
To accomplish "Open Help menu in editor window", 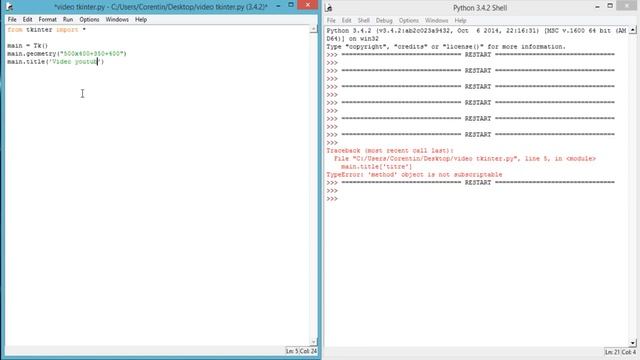I will point(141,20).
